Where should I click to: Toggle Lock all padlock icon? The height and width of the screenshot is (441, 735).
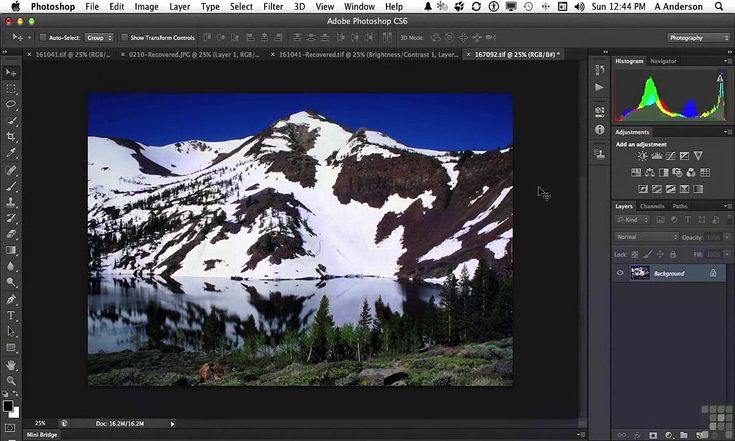point(673,254)
